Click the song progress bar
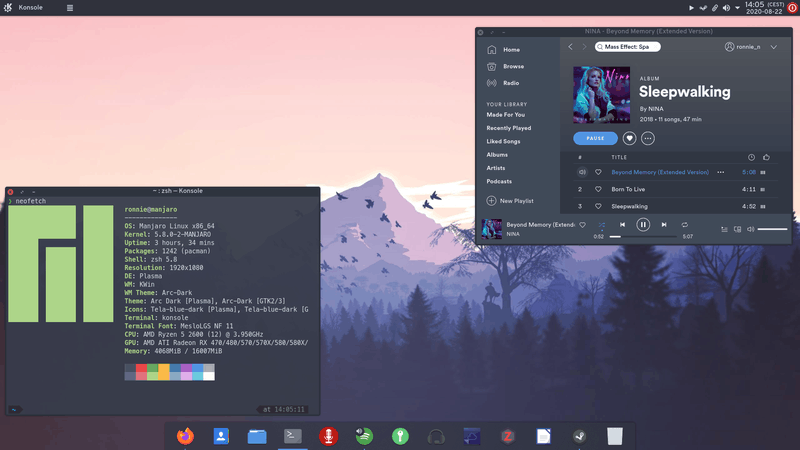This screenshot has width=800, height=450. tap(643, 237)
